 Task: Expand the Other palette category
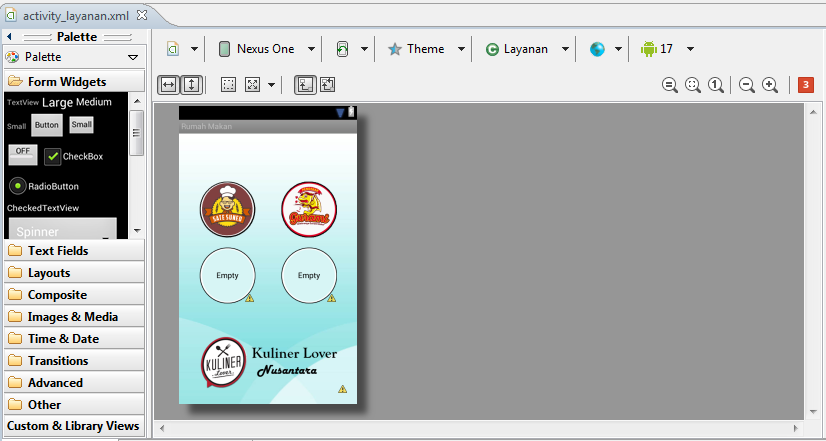point(74,405)
